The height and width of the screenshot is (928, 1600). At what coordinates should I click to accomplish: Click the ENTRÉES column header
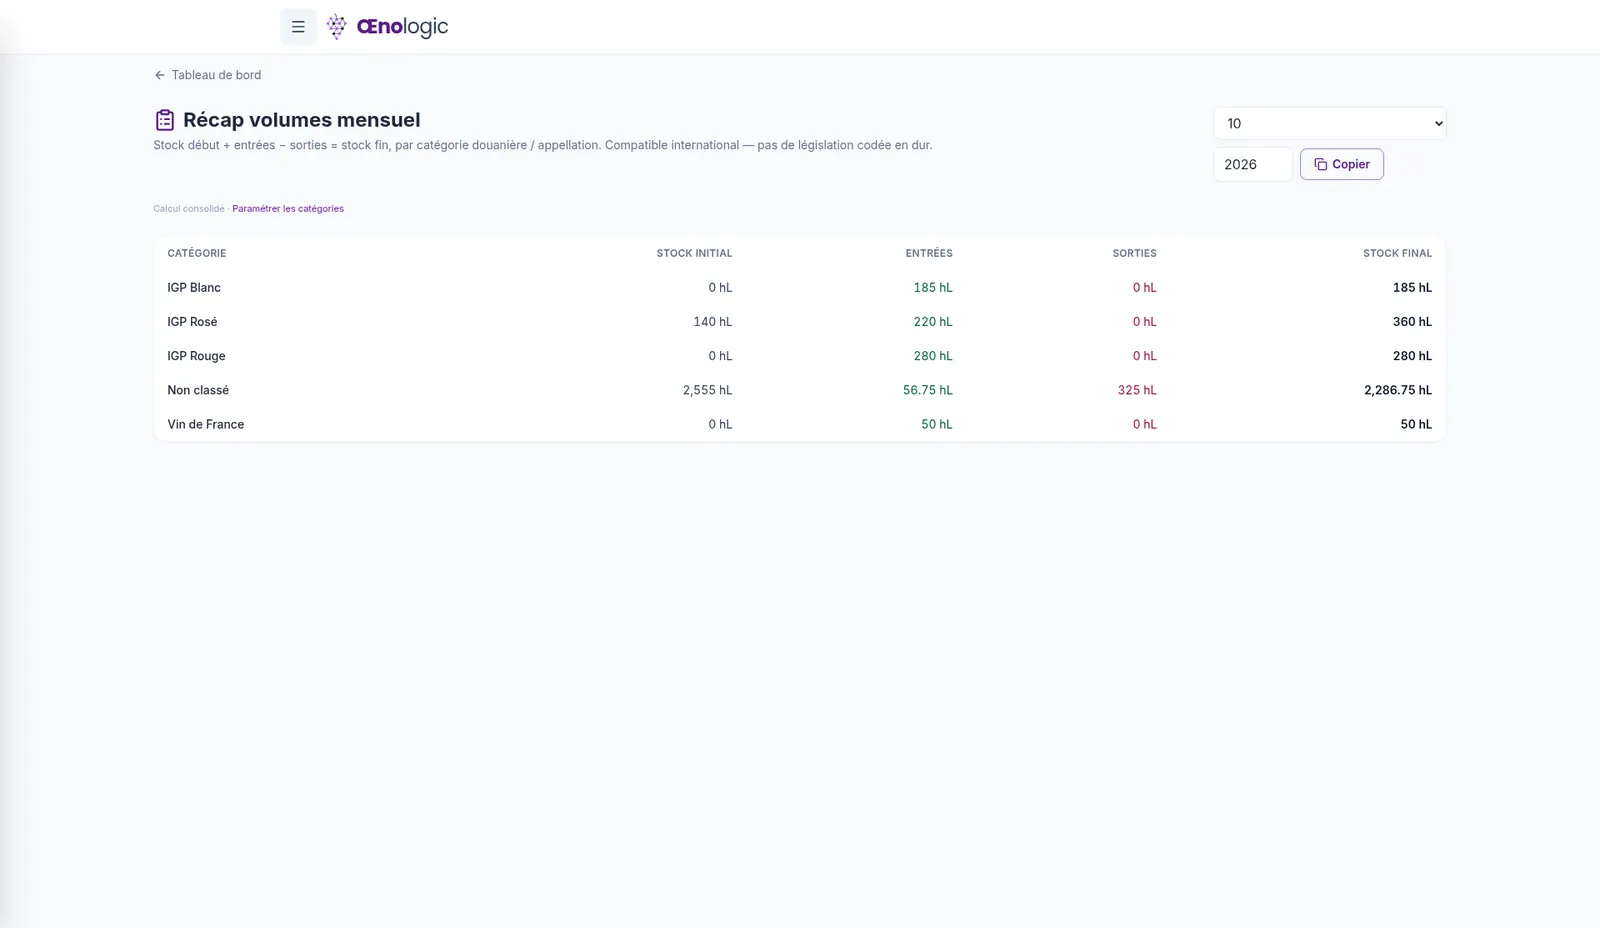tap(929, 253)
